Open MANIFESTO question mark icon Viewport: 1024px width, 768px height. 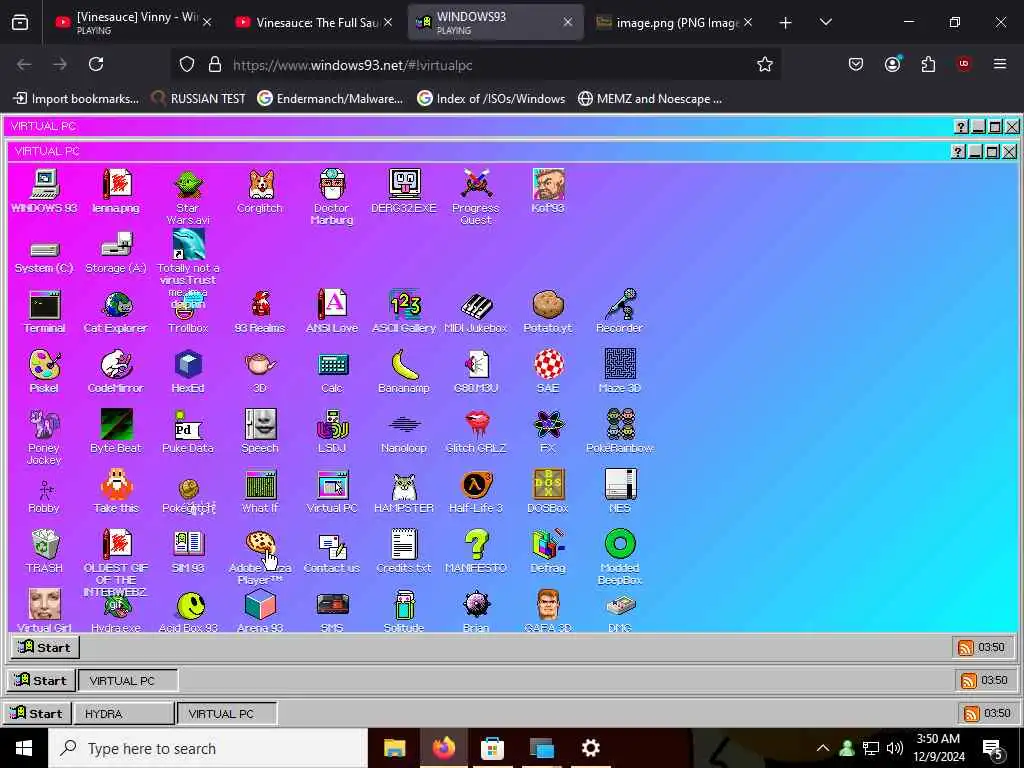475,551
